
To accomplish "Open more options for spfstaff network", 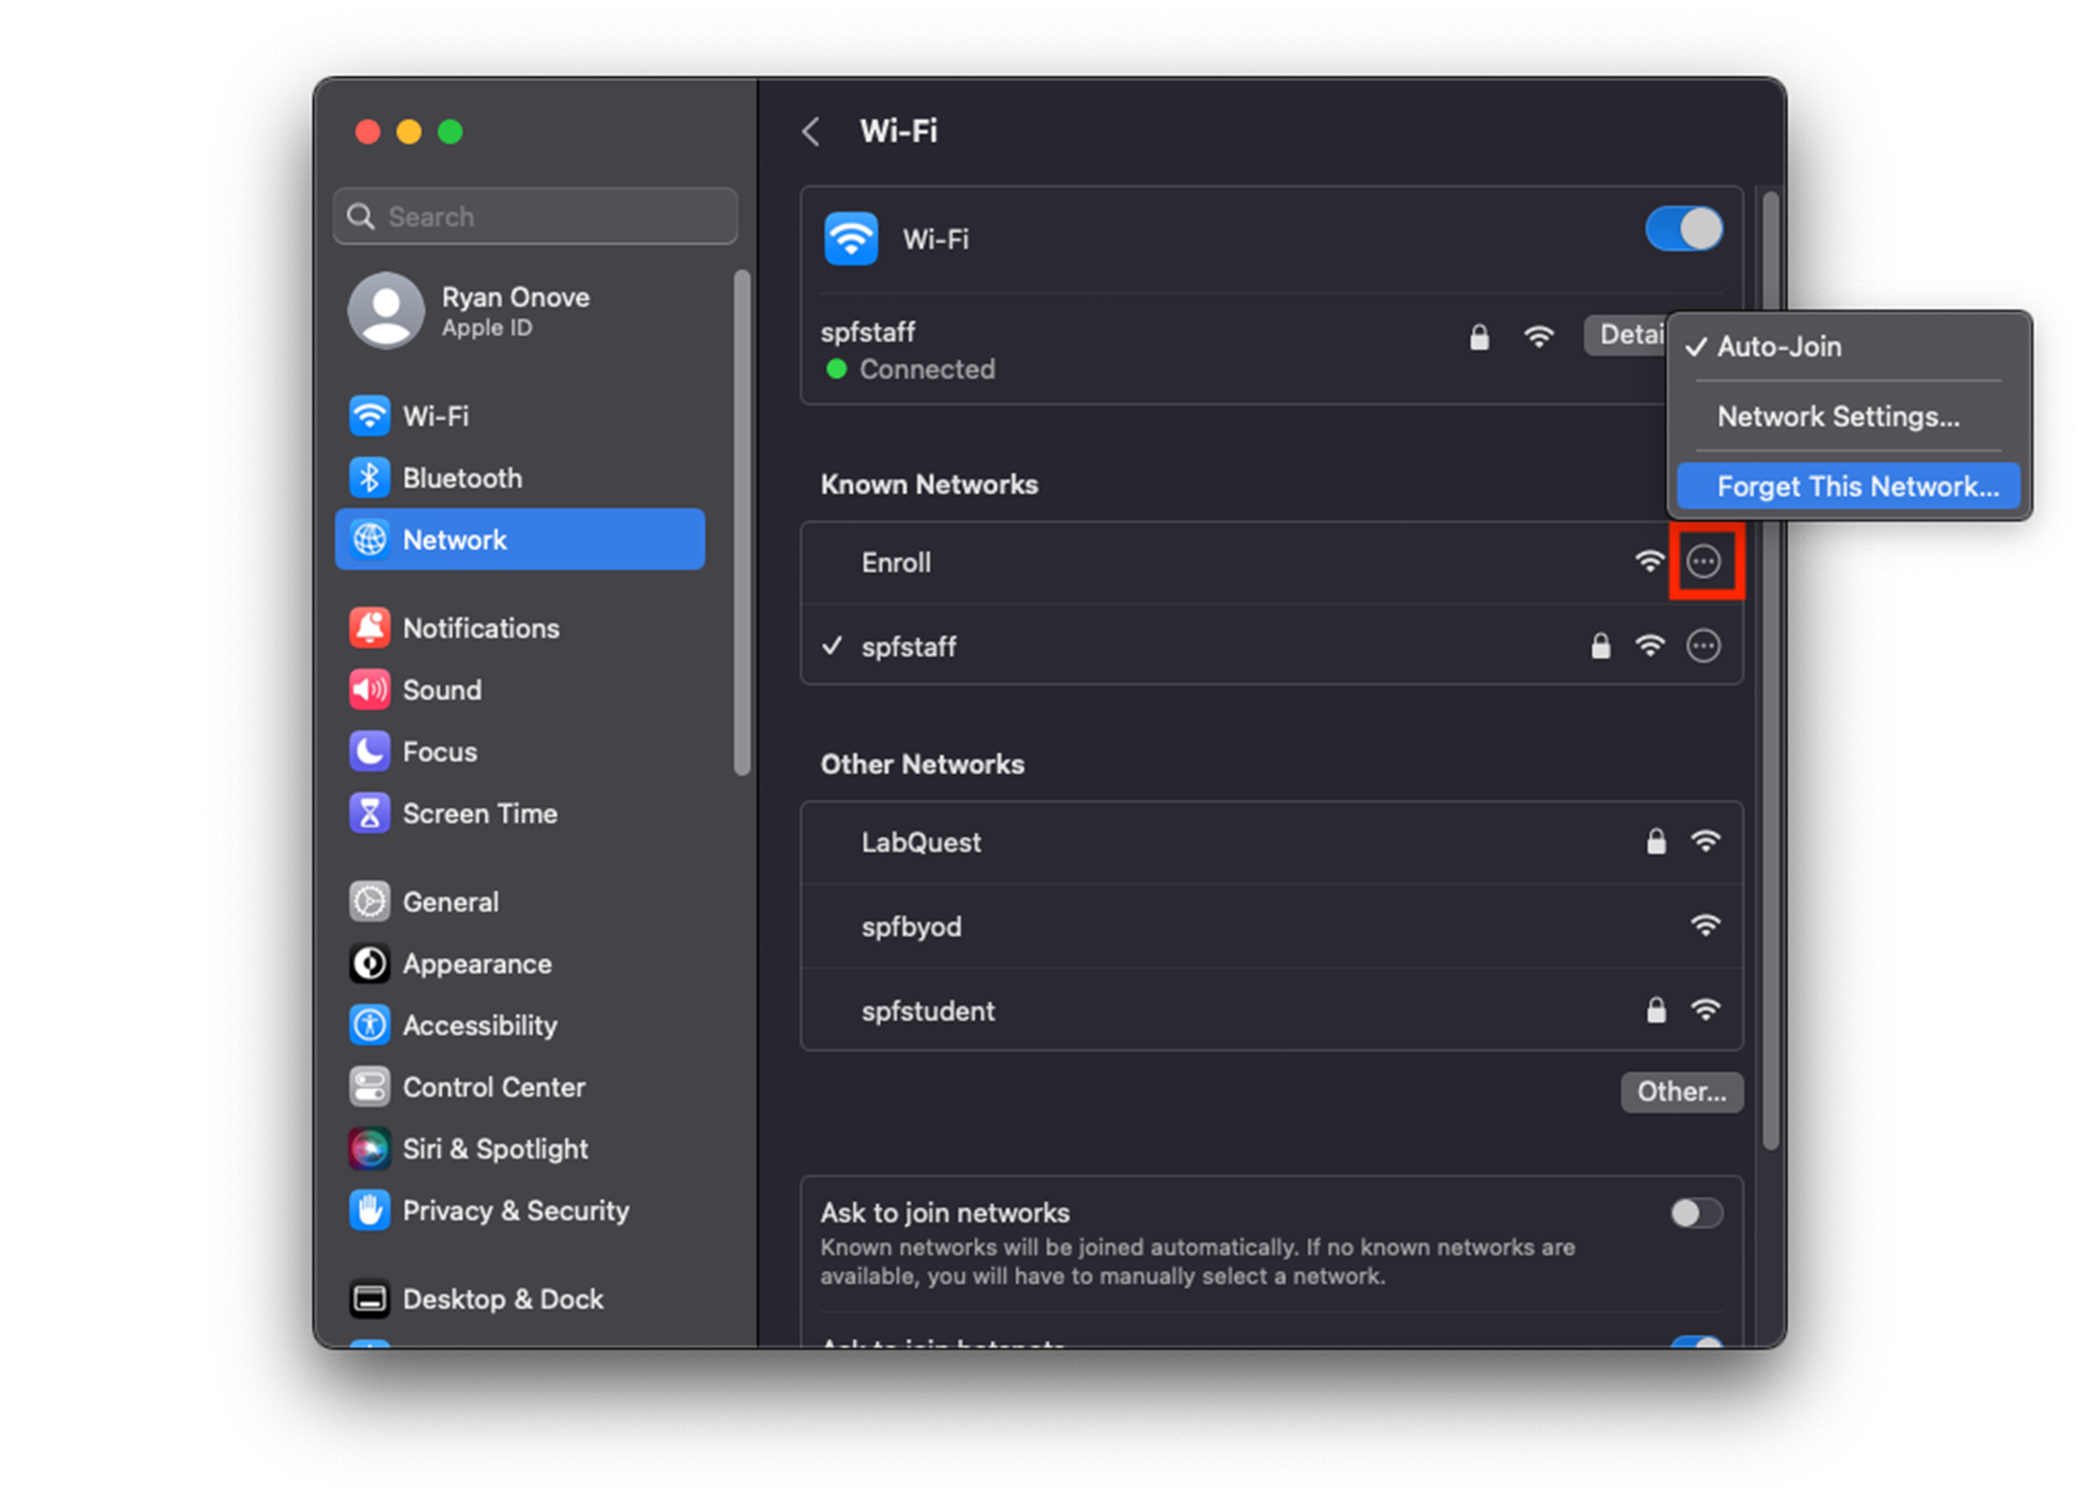I will [x=1704, y=646].
